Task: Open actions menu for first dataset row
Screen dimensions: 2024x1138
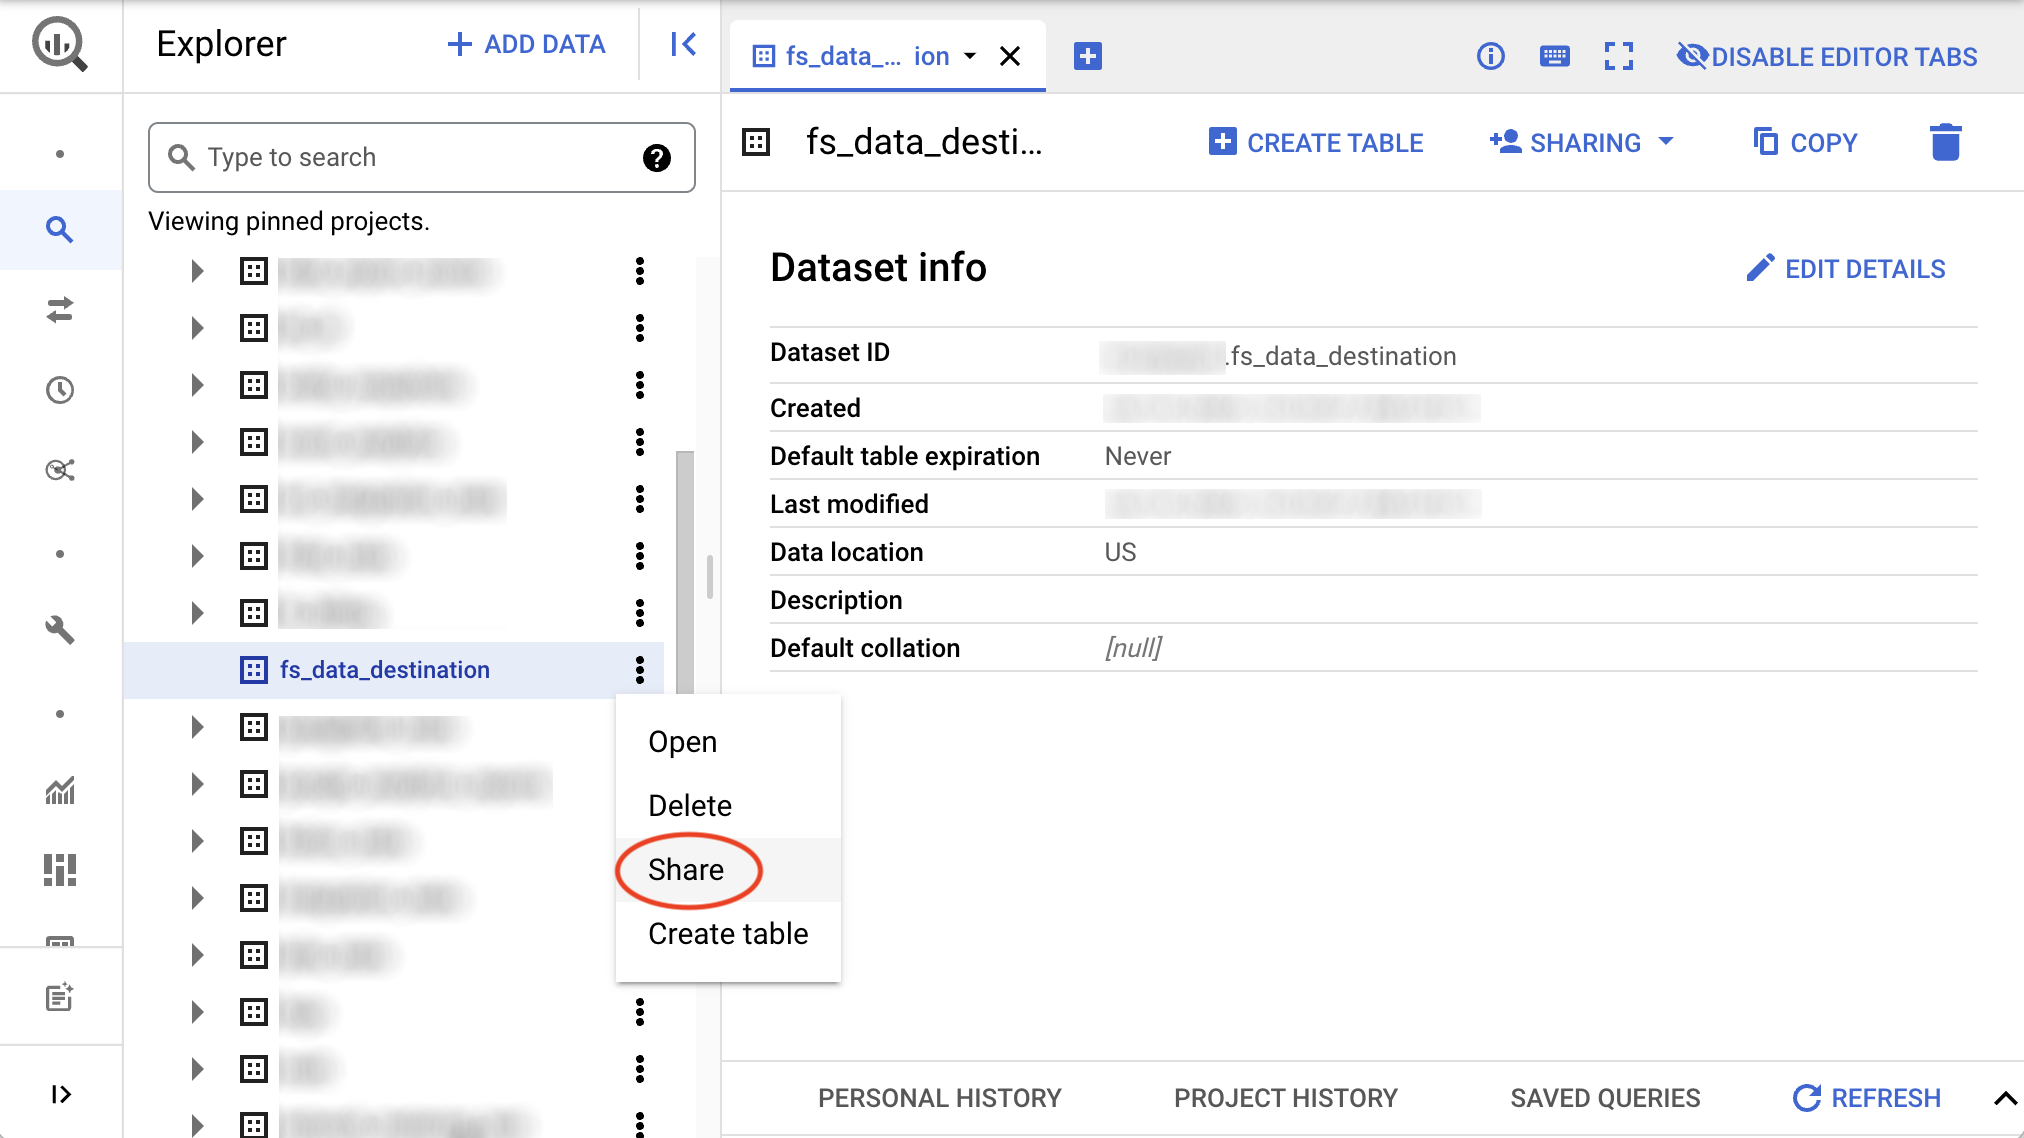Action: pos(640,271)
